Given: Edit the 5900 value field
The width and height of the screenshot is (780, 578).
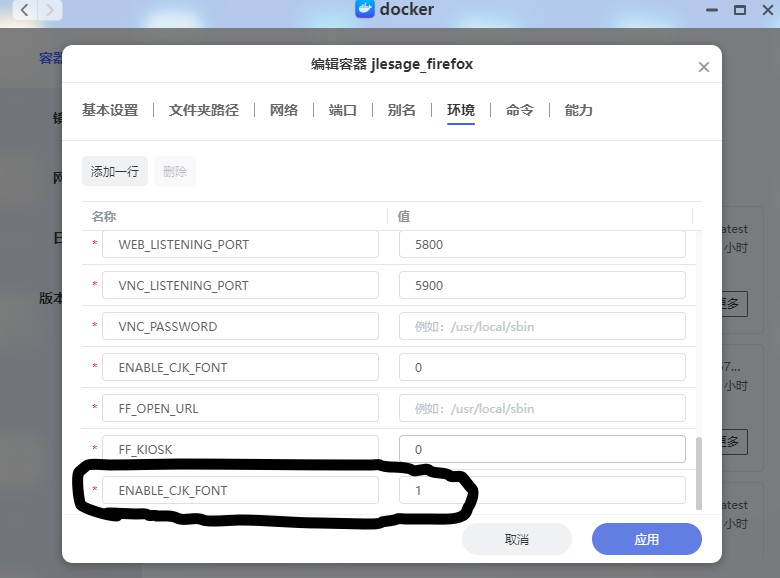Looking at the screenshot, I should pyautogui.click(x=542, y=285).
